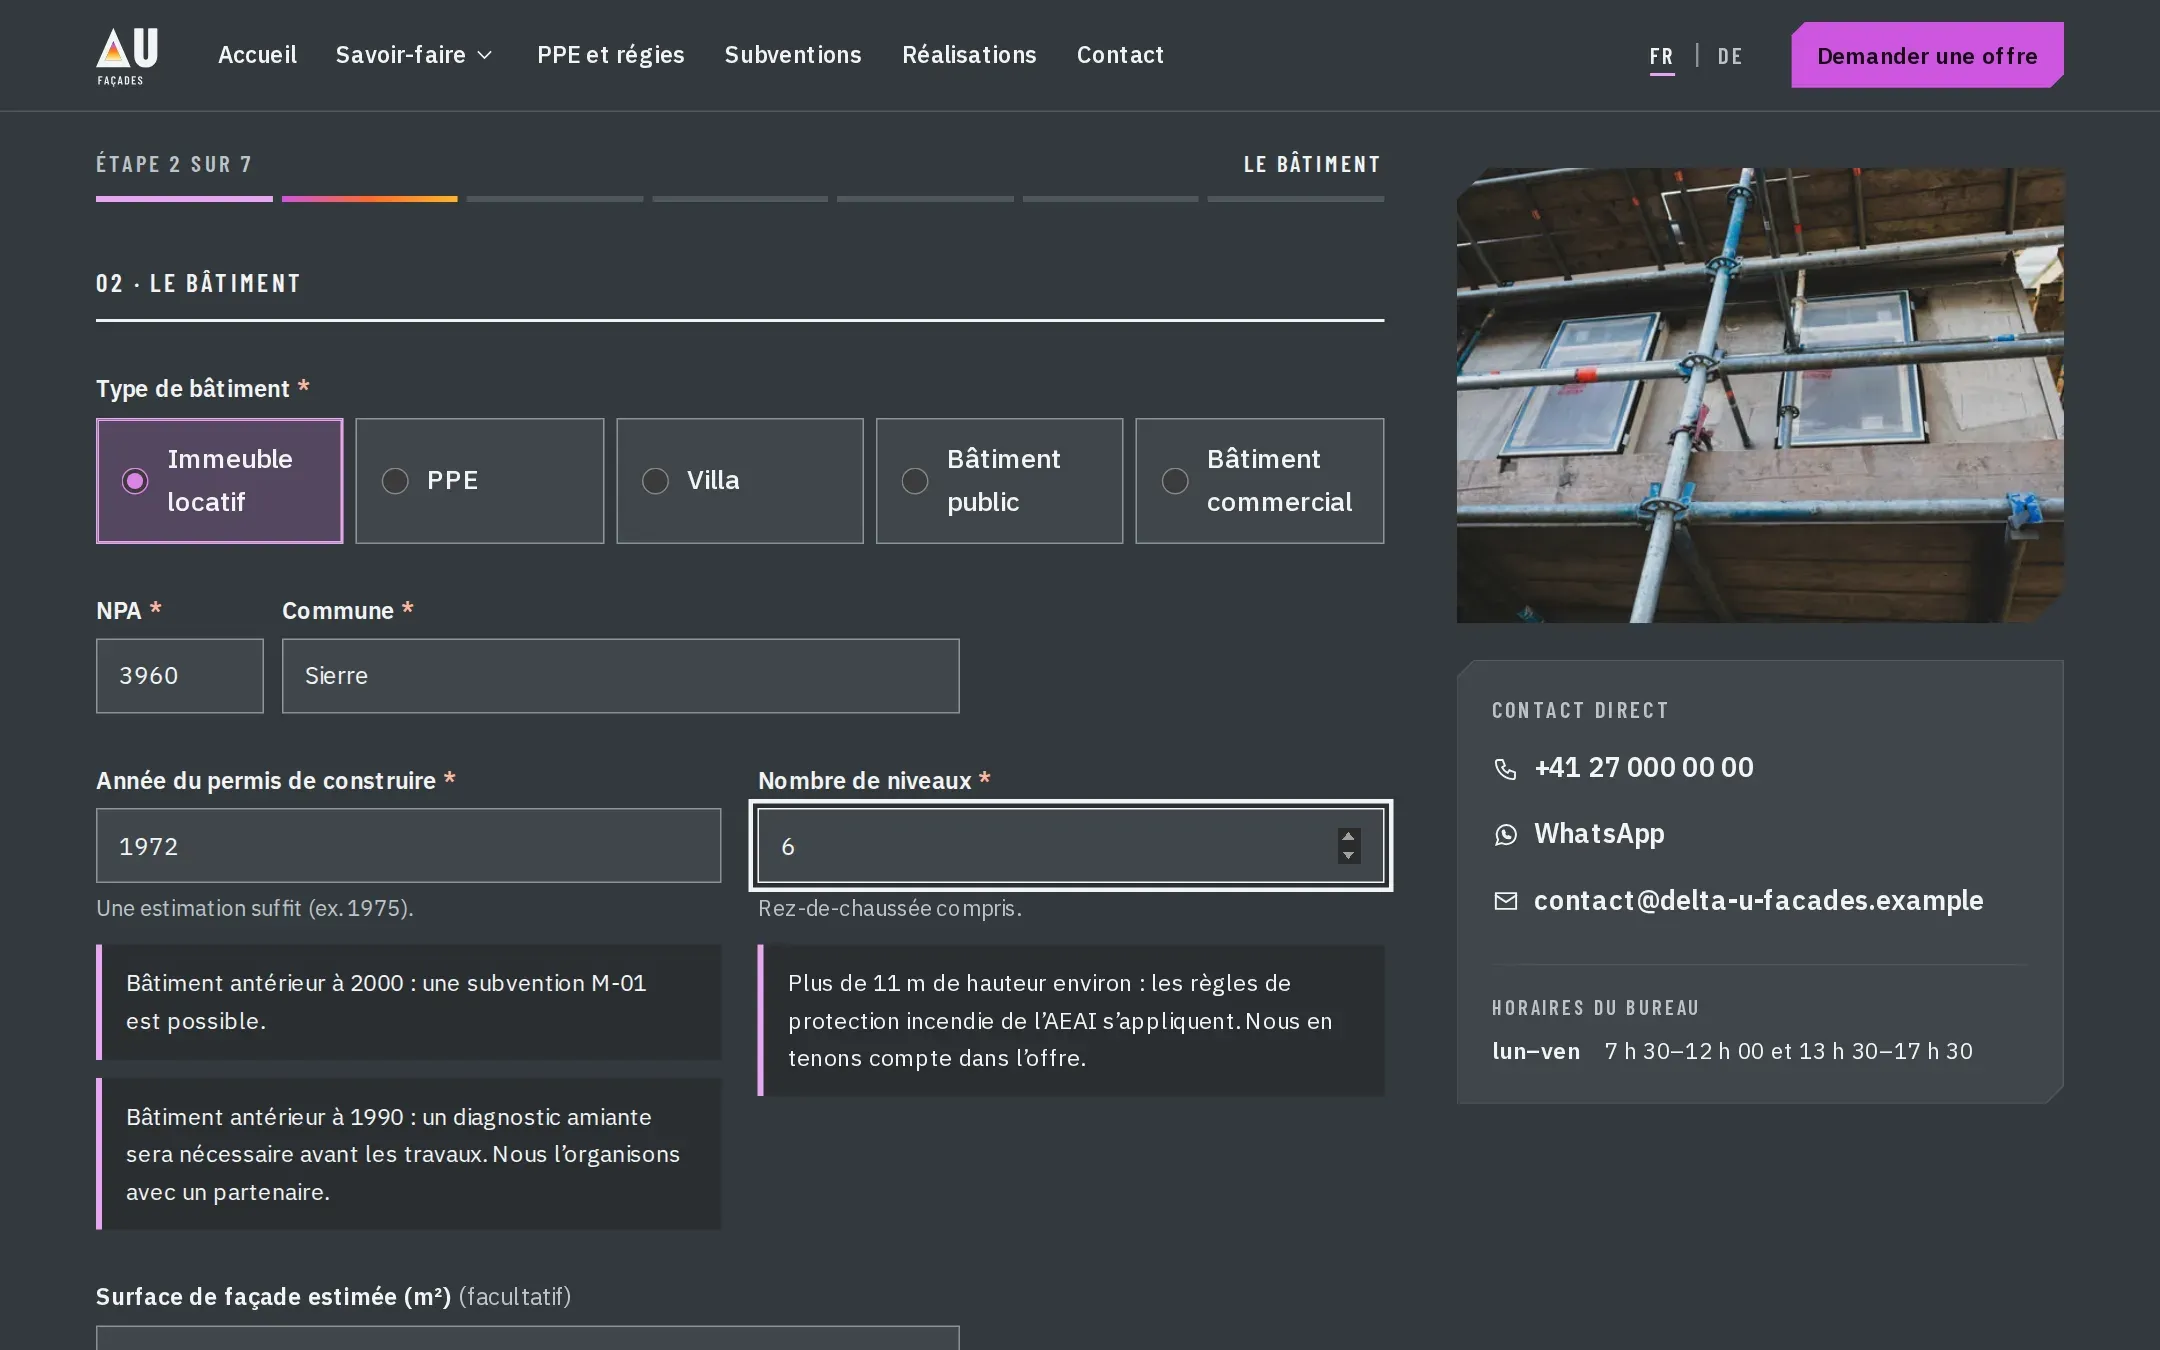Switch the language to DE
This screenshot has height=1350, width=2160.
pyautogui.click(x=1730, y=56)
